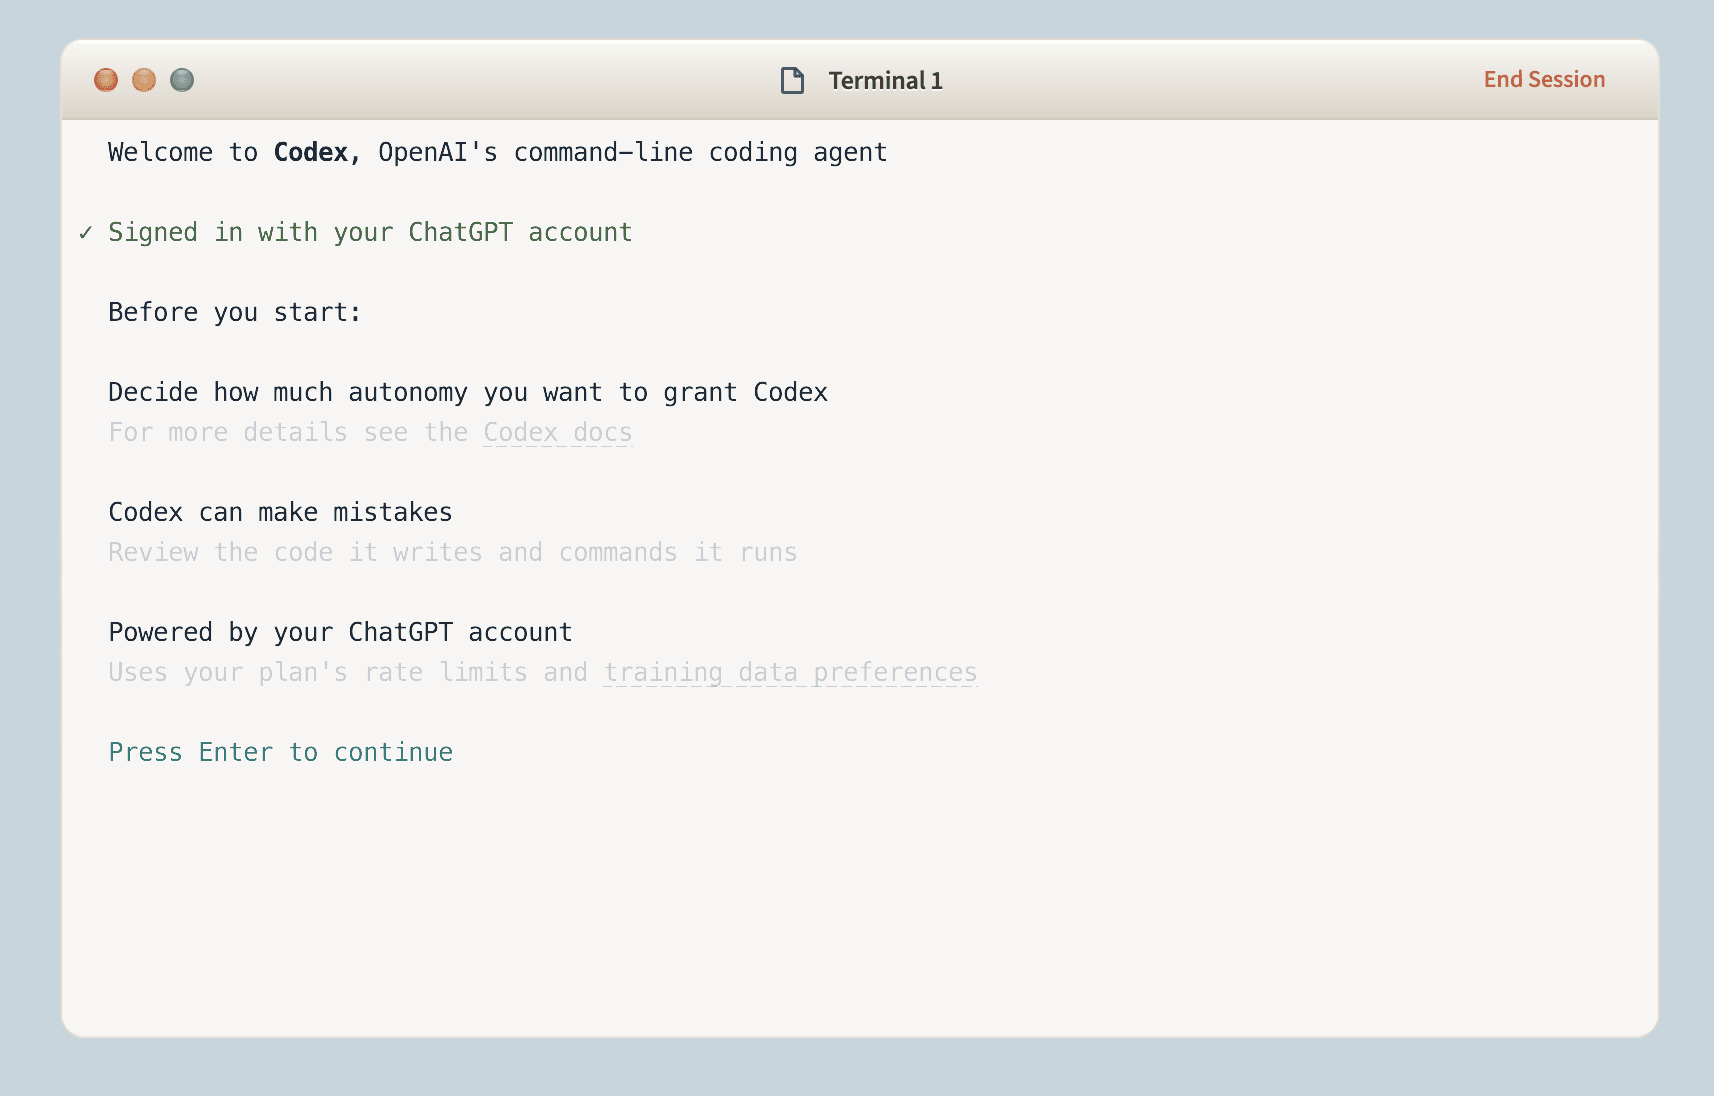Open the Codex docs link
The width and height of the screenshot is (1714, 1096).
pos(558,432)
